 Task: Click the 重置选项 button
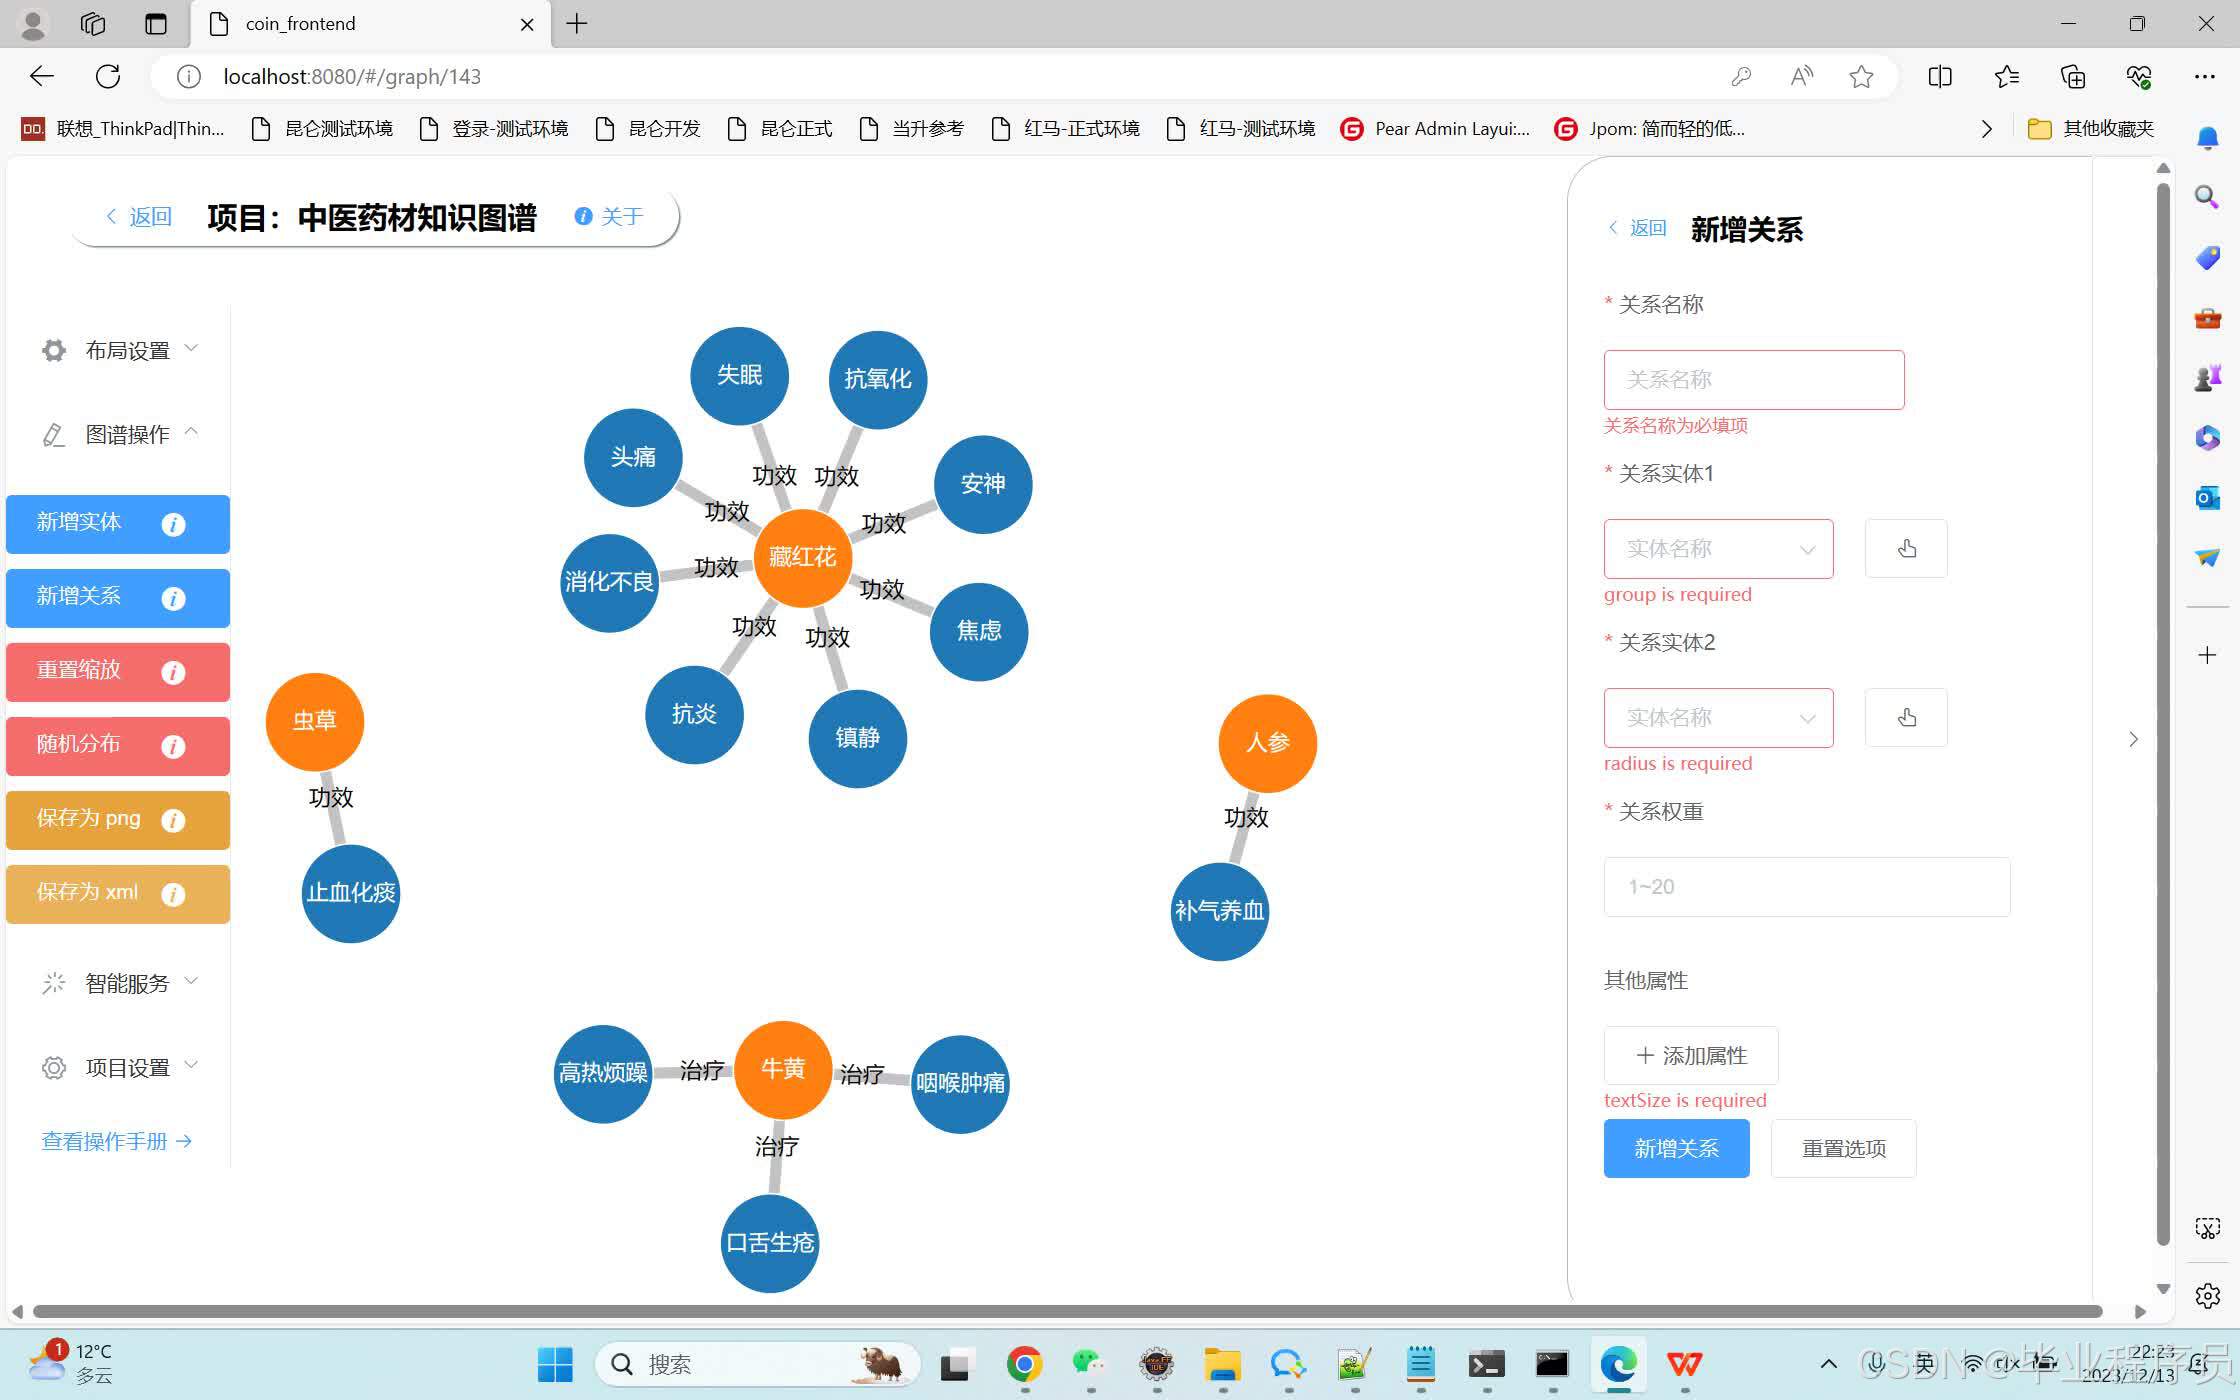1843,1148
